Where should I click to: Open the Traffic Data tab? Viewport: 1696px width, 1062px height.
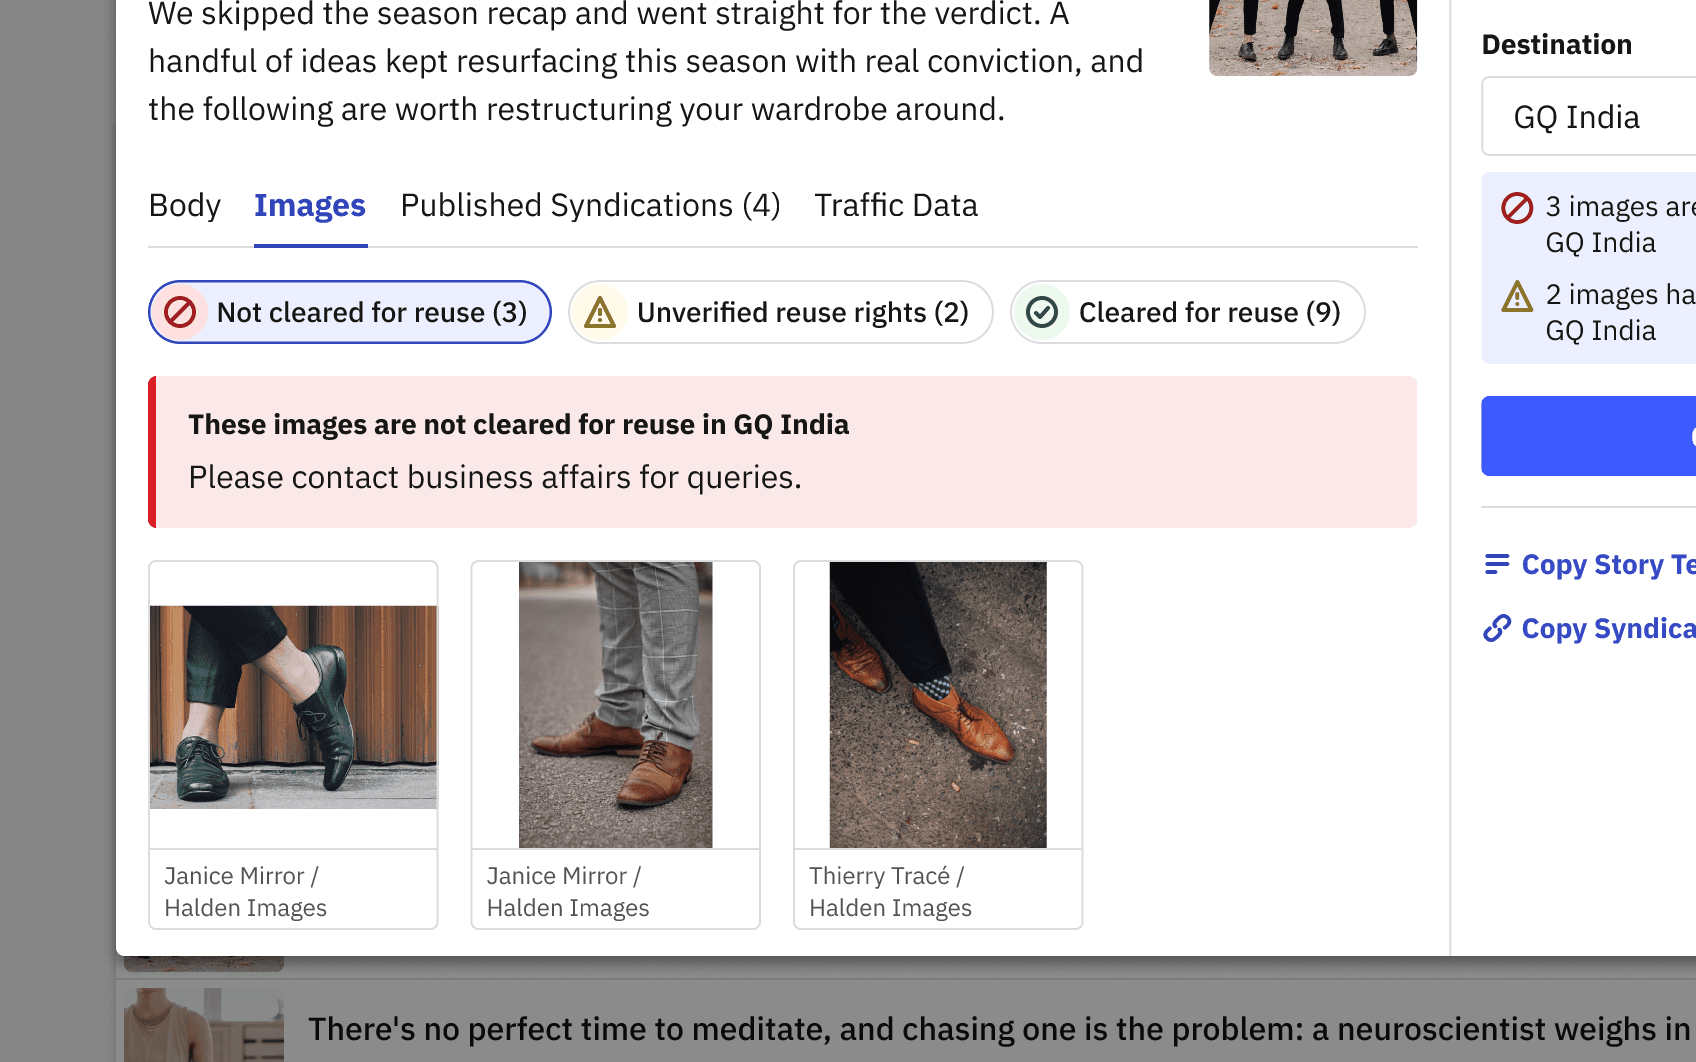(x=896, y=205)
